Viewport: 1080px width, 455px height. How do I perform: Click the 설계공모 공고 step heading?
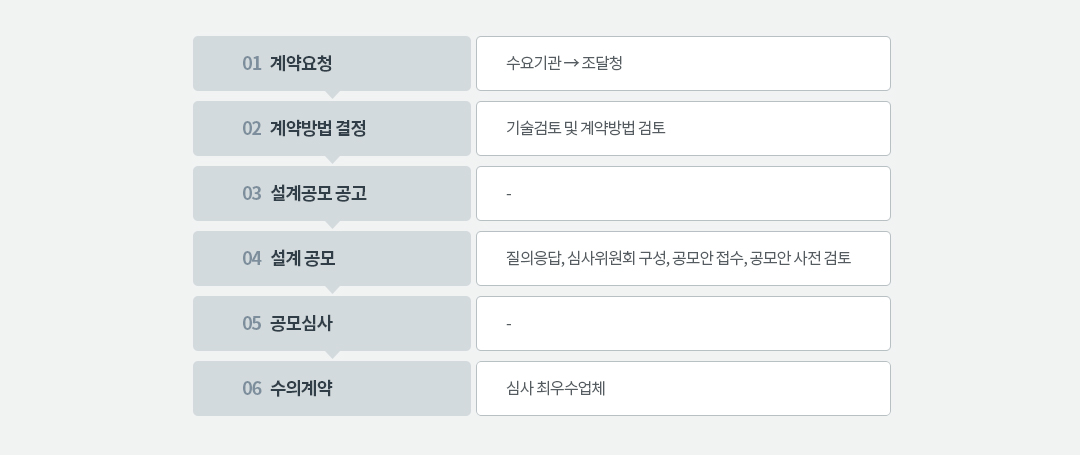(318, 193)
